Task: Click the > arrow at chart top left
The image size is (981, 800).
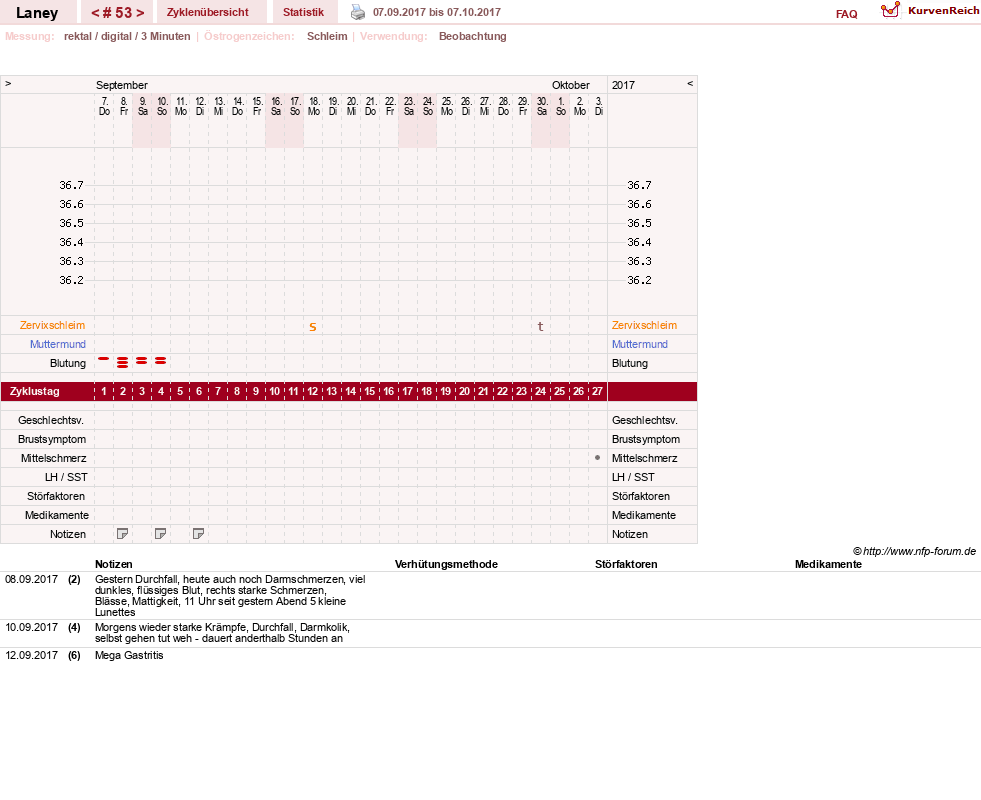Action: pyautogui.click(x=8, y=83)
